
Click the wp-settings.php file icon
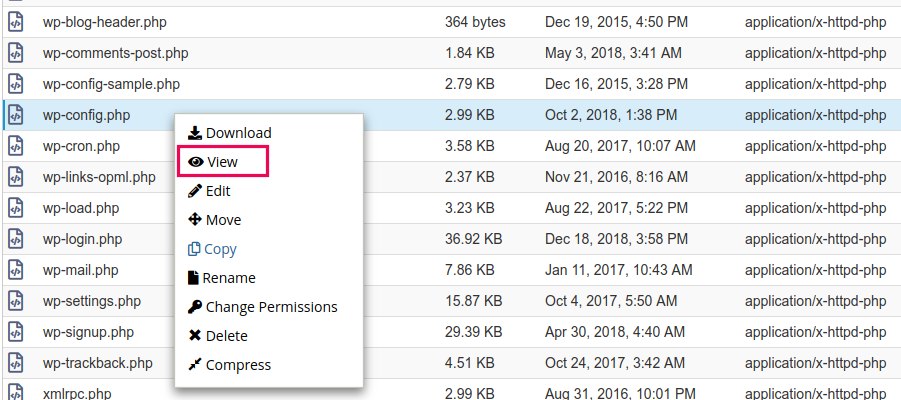15,301
